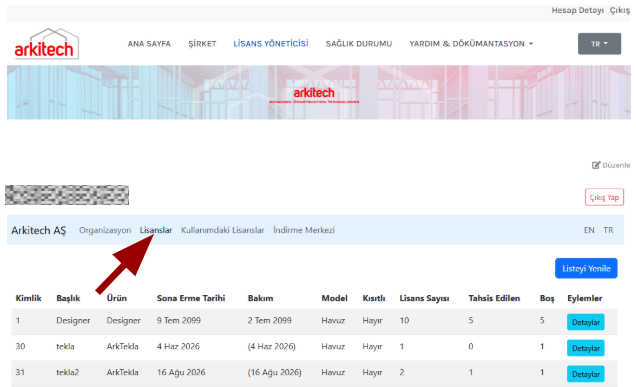Image resolution: width=636 pixels, height=387 pixels.
Task: Click the Kısıtlı column header
Action: click(x=374, y=298)
